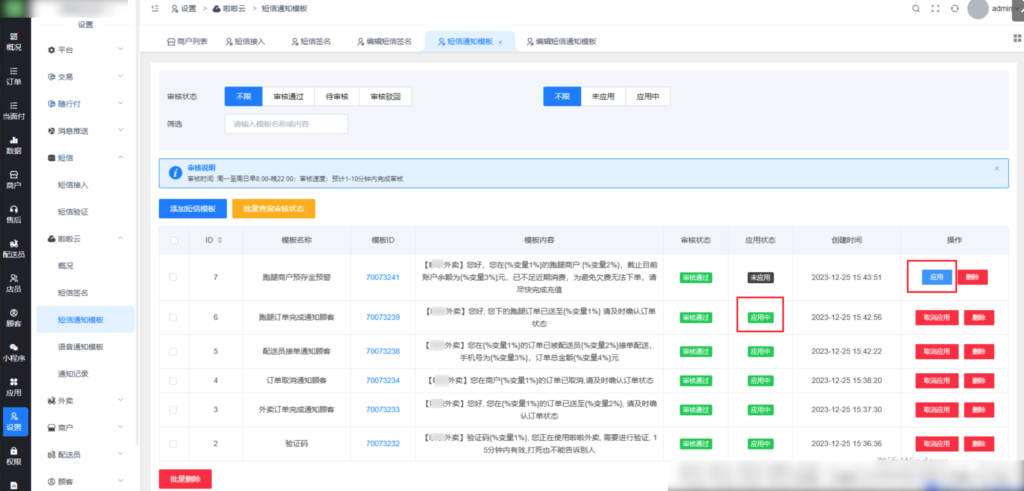The width and height of the screenshot is (1024, 491).
Task: Open 权限 in dark sidebar
Action: [x=14, y=456]
